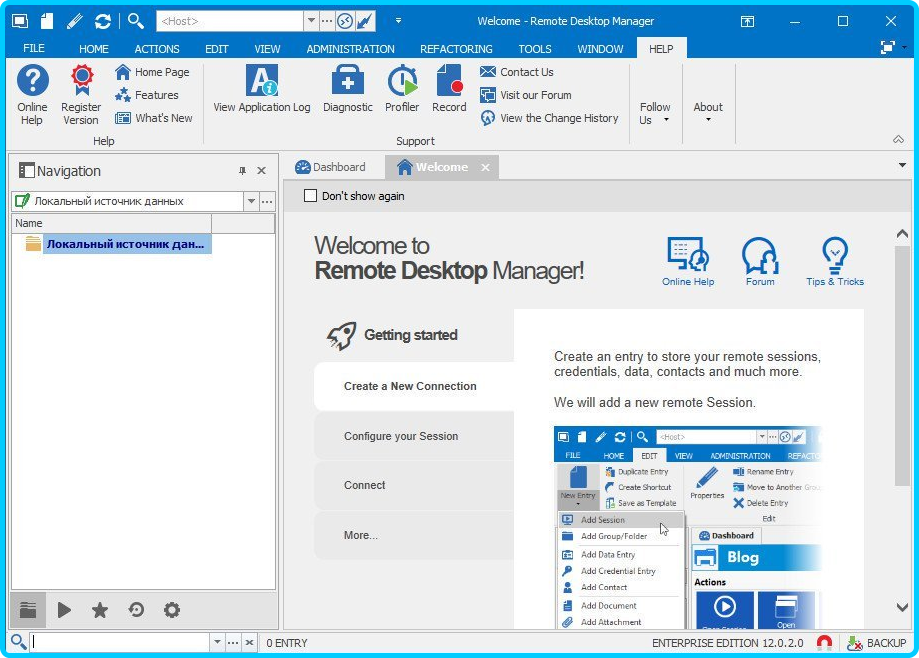Screen dimensions: 919x658
Task: Open the About dropdown
Action: (708, 112)
